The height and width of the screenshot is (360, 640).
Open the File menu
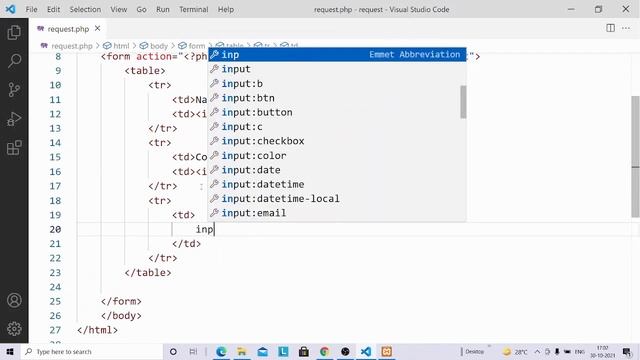pos(31,9)
